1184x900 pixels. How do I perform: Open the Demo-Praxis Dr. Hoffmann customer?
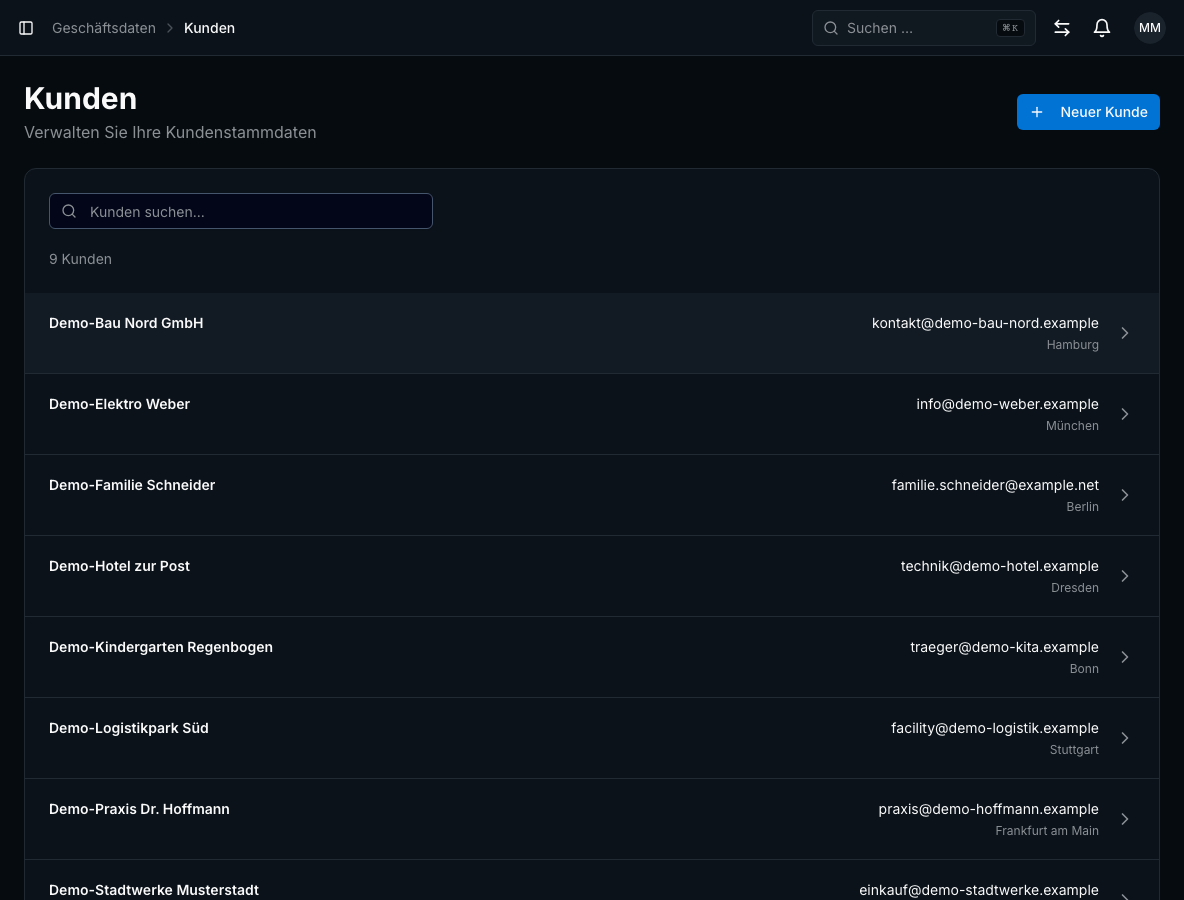coord(591,819)
